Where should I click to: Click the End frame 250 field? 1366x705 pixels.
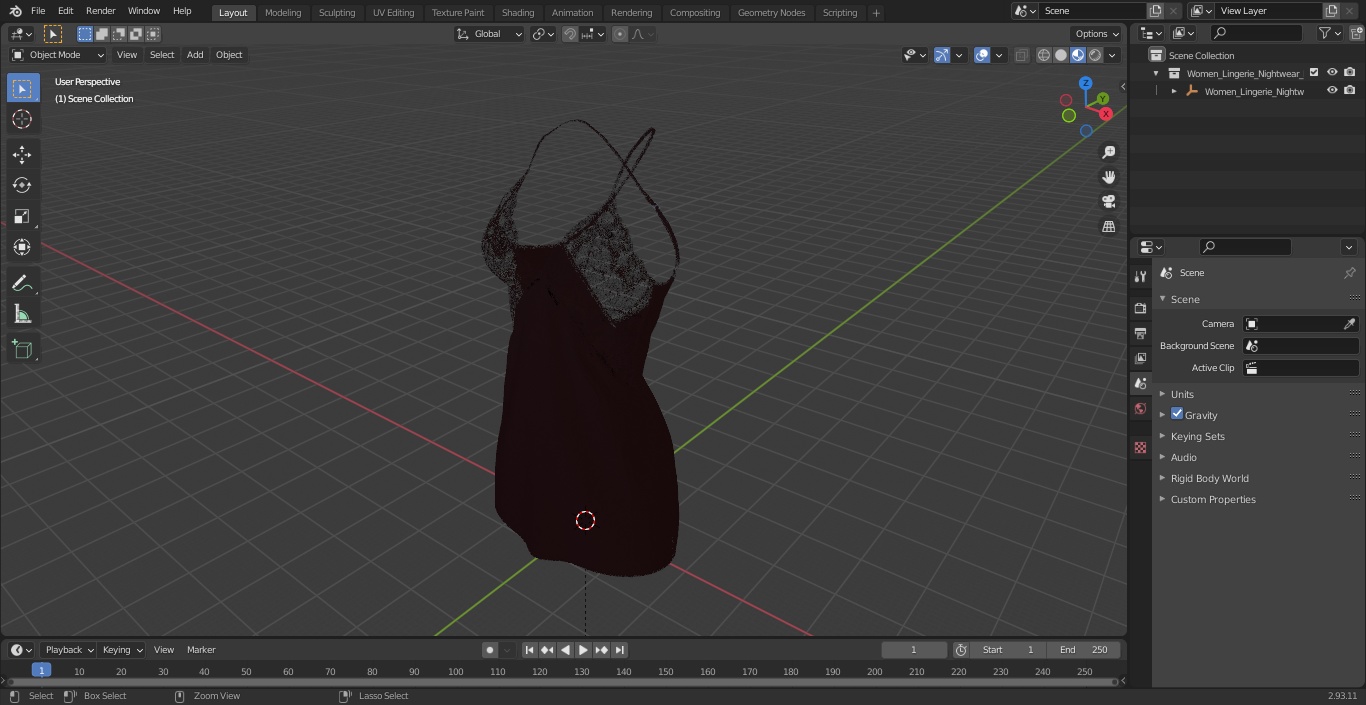[1084, 650]
